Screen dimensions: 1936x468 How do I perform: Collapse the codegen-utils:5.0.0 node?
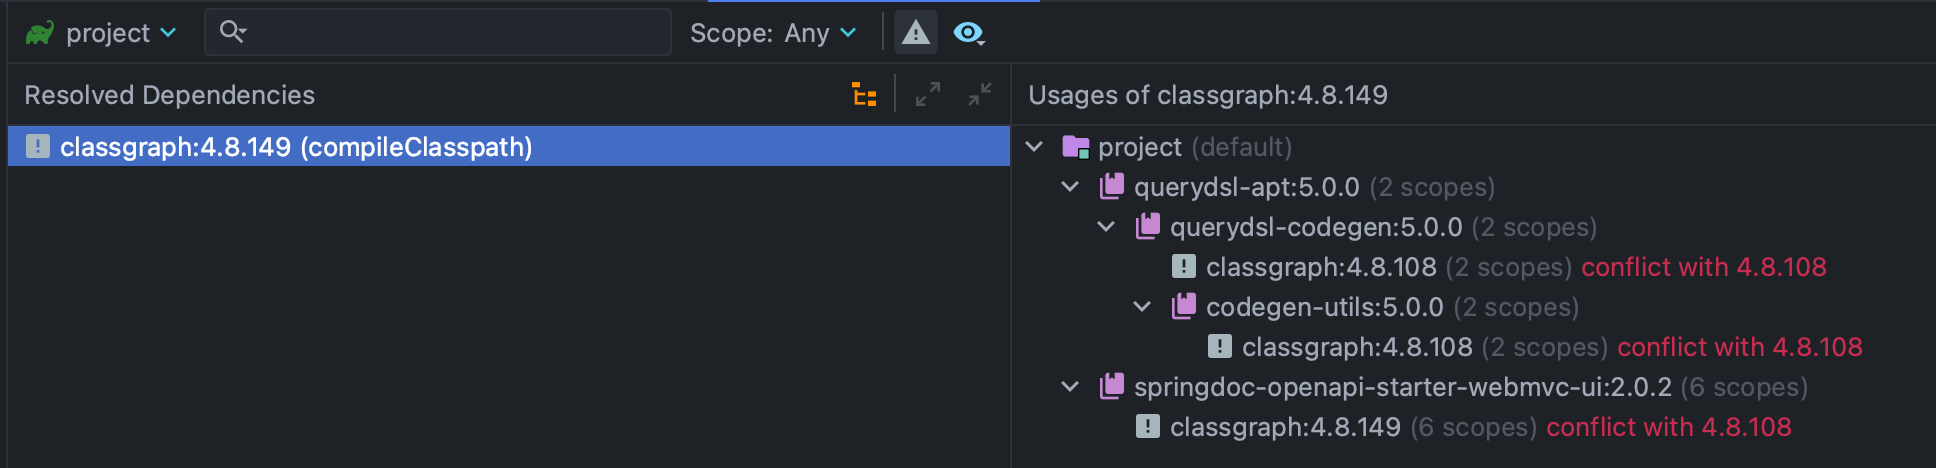(x=1142, y=307)
